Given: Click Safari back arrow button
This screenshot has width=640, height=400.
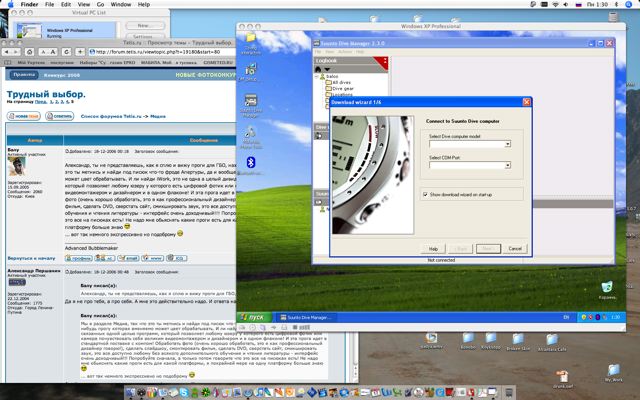Looking at the screenshot, I should [7, 52].
